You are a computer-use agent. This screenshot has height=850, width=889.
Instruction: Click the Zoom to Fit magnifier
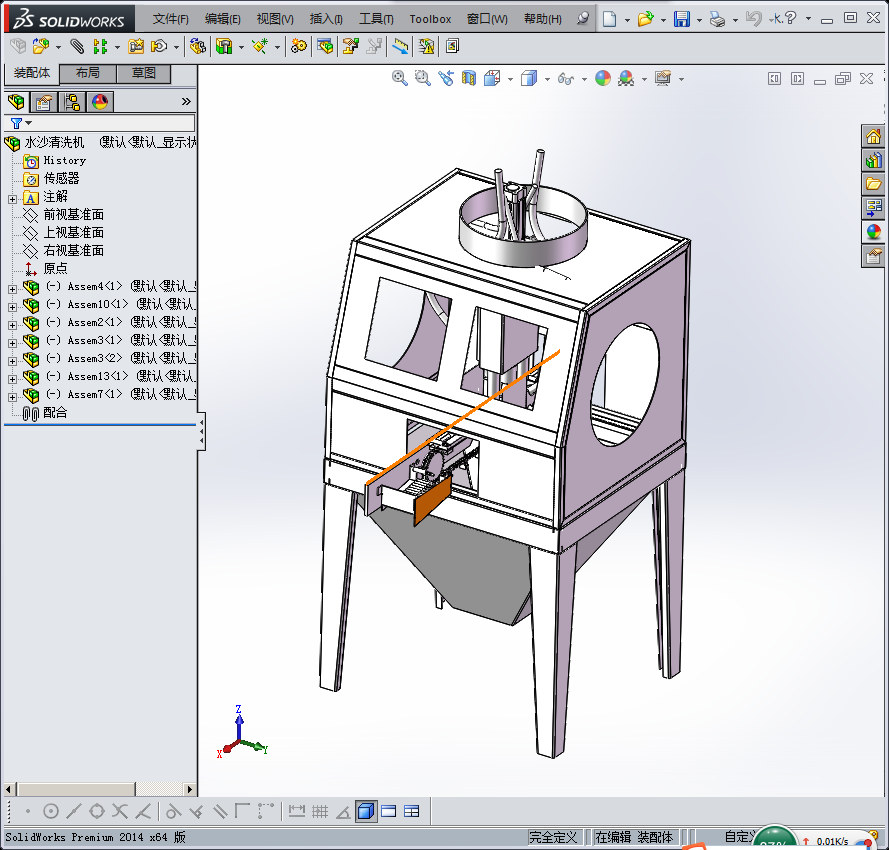400,78
